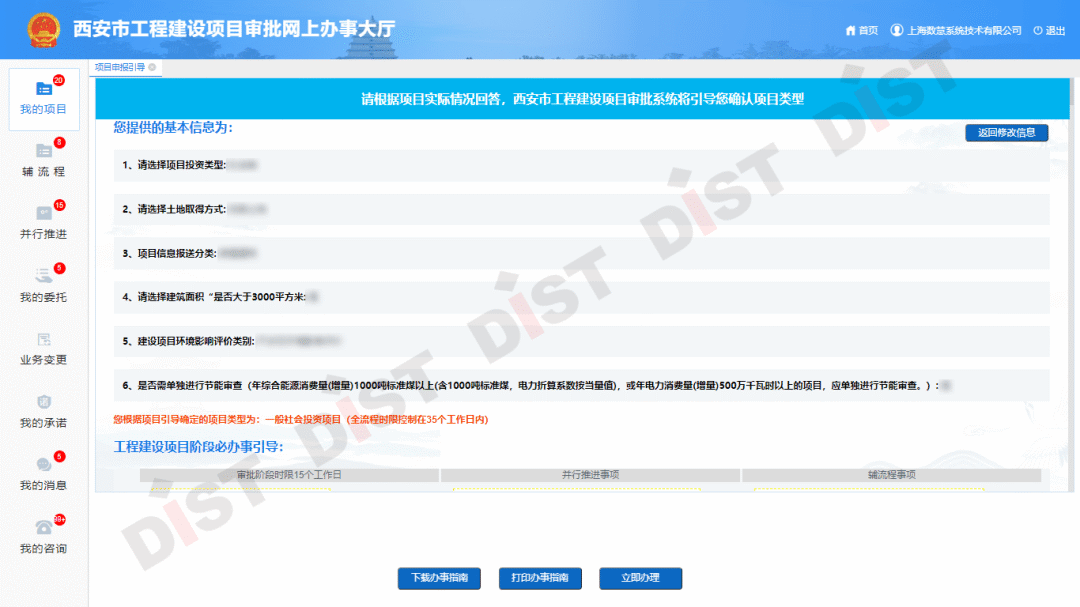Click the 退出 logout link
1080x607 pixels.
click(x=1049, y=31)
